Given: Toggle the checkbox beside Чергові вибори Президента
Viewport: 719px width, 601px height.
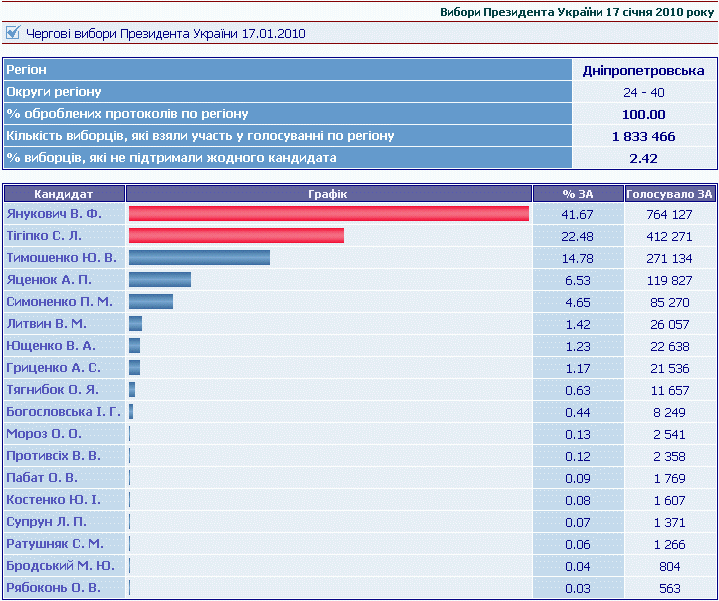Looking at the screenshot, I should (12, 33).
